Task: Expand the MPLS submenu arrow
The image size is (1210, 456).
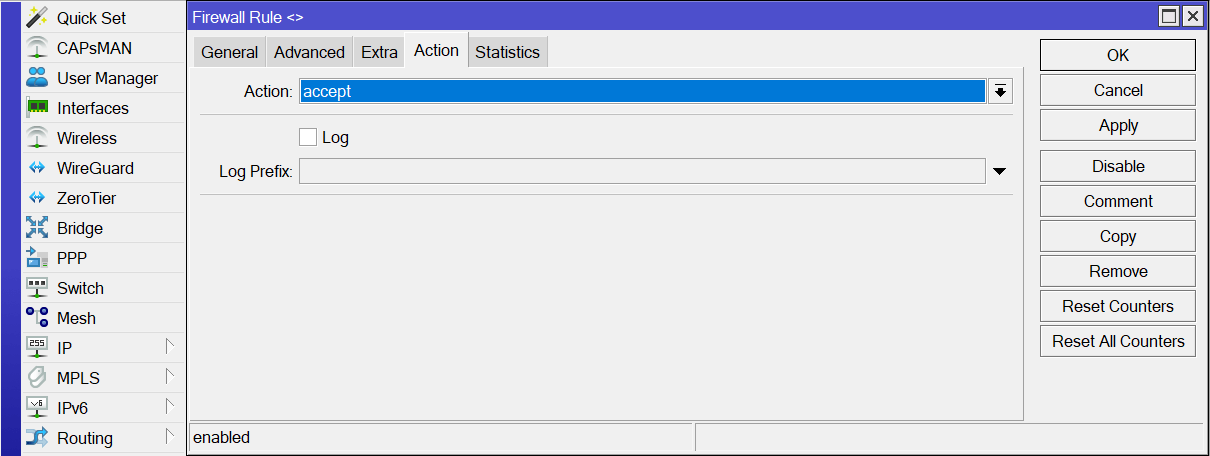Action: point(170,377)
